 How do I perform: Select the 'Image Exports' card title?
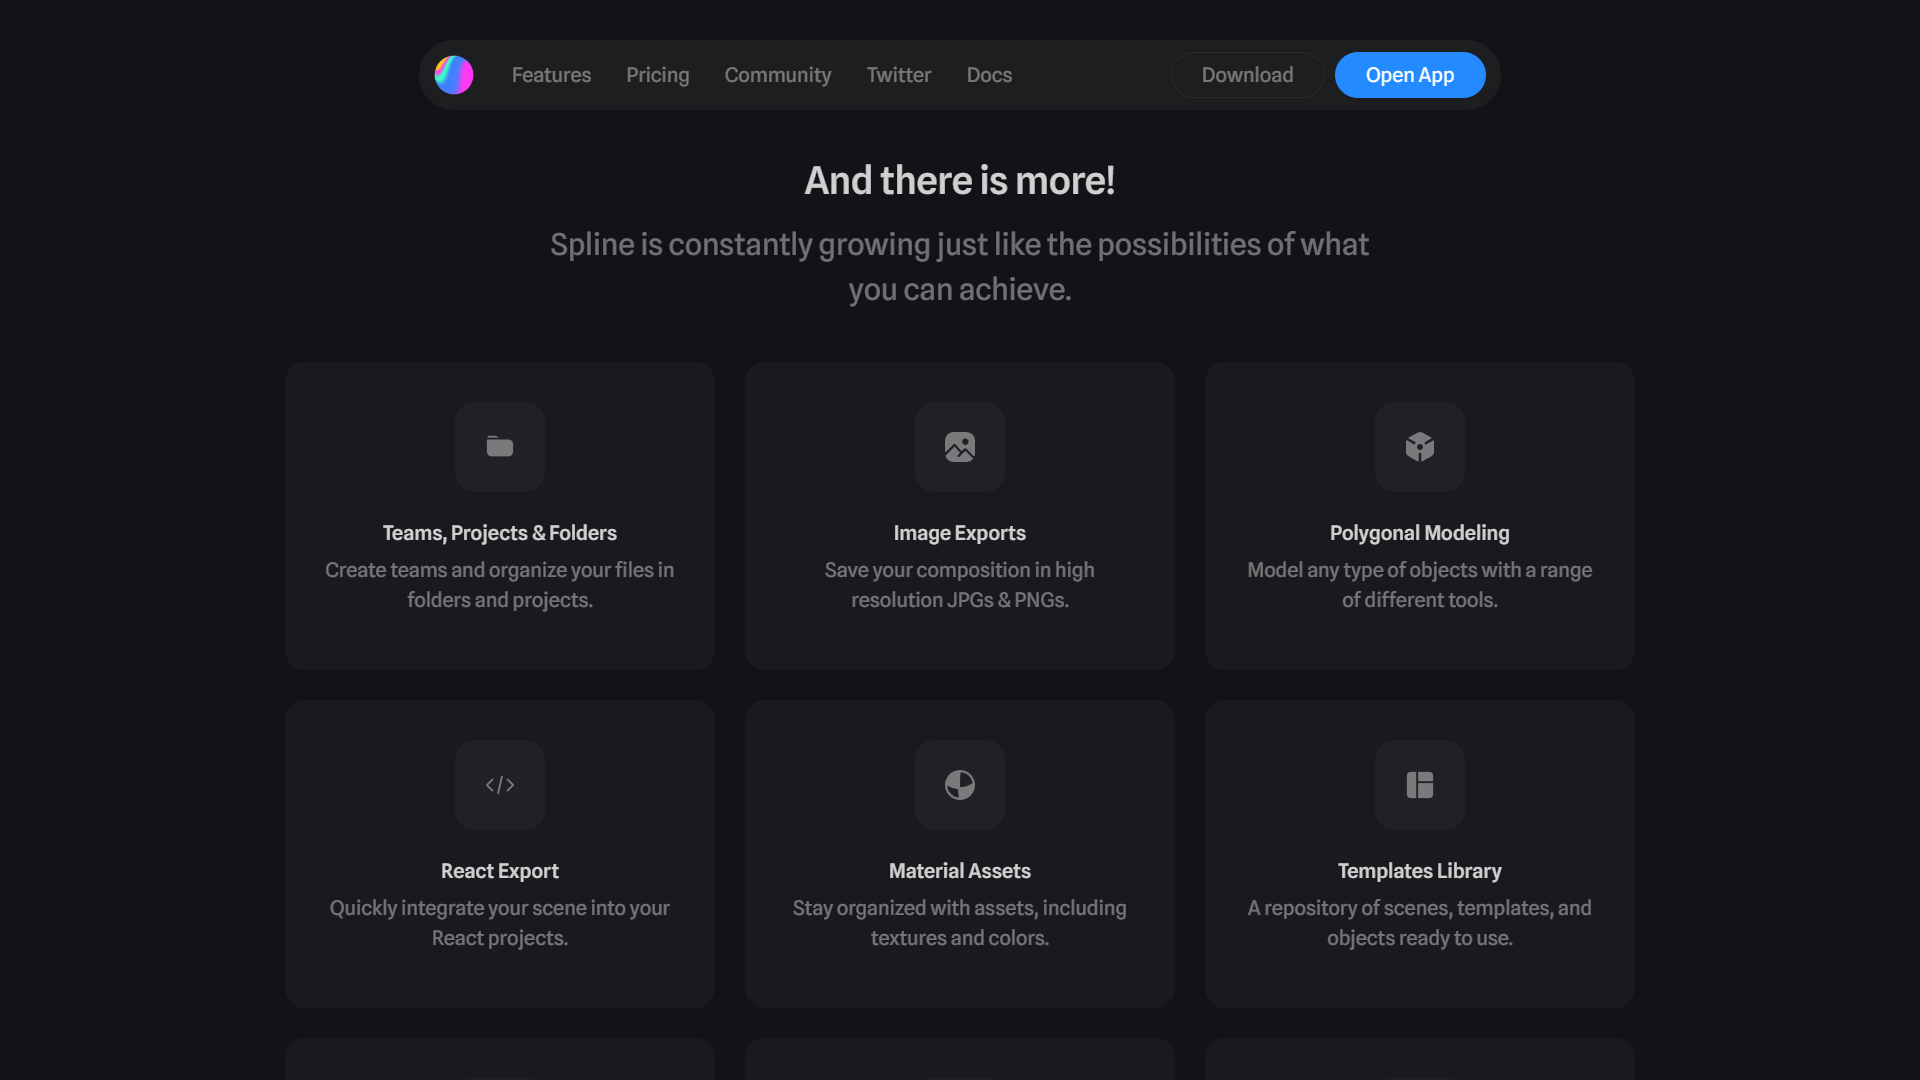click(960, 533)
